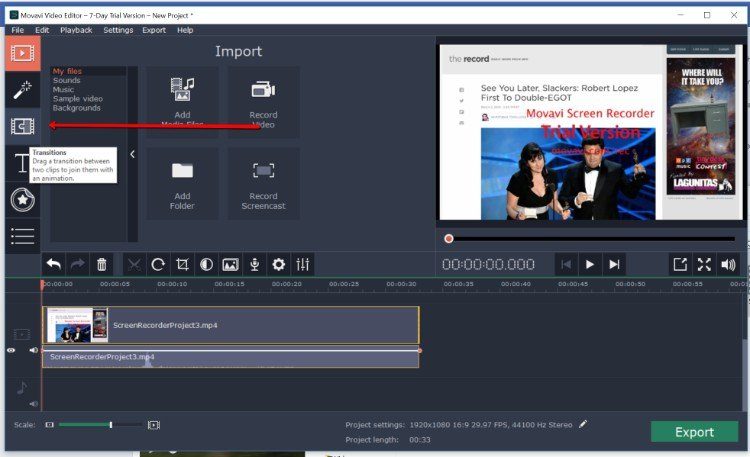This screenshot has height=457, width=750.
Task: Skip to next frame button
Action: pos(614,264)
